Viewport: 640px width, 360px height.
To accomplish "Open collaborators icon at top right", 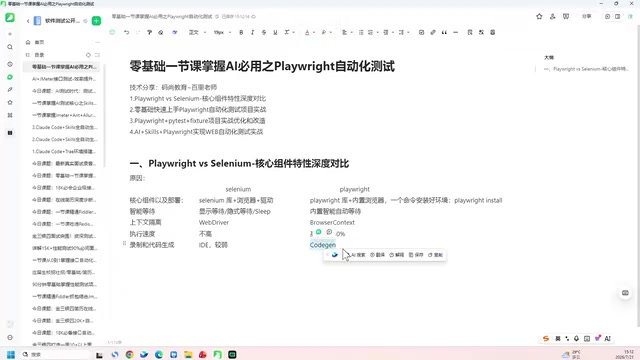I will coord(552,16).
